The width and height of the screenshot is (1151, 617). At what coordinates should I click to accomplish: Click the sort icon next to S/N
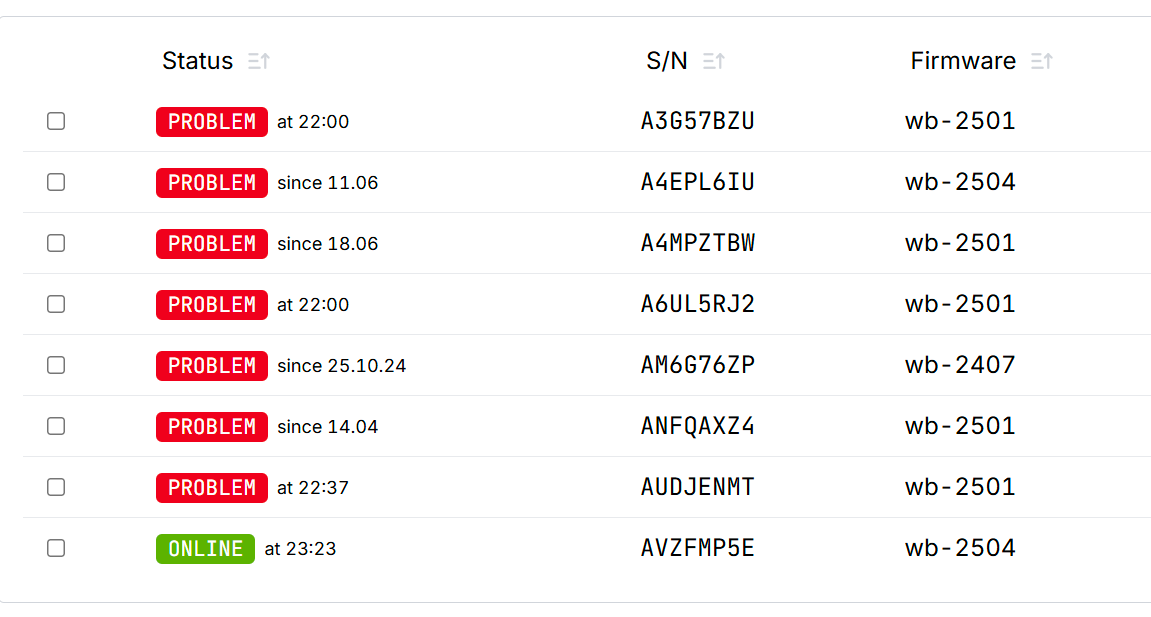click(x=714, y=61)
